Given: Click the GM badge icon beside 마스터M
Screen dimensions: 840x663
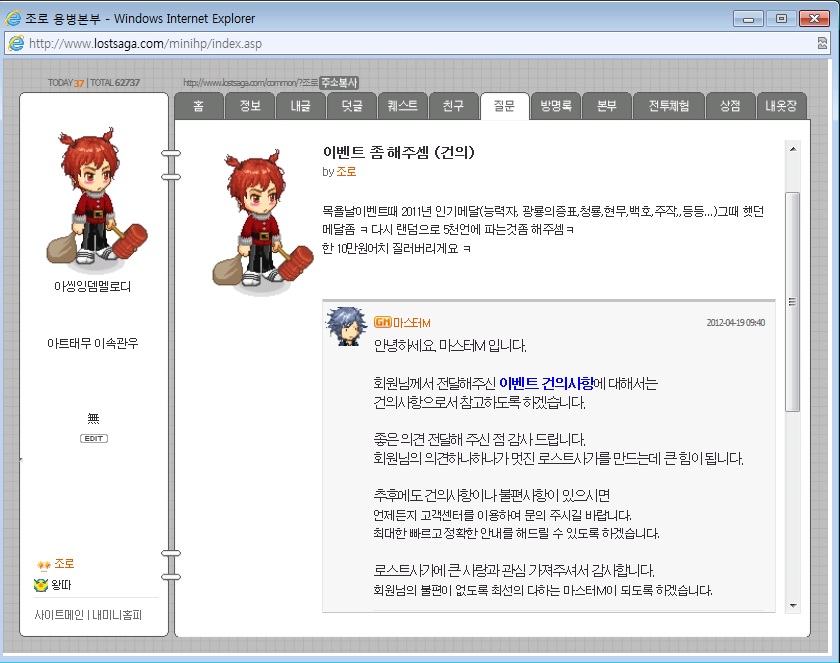Looking at the screenshot, I should coord(382,322).
